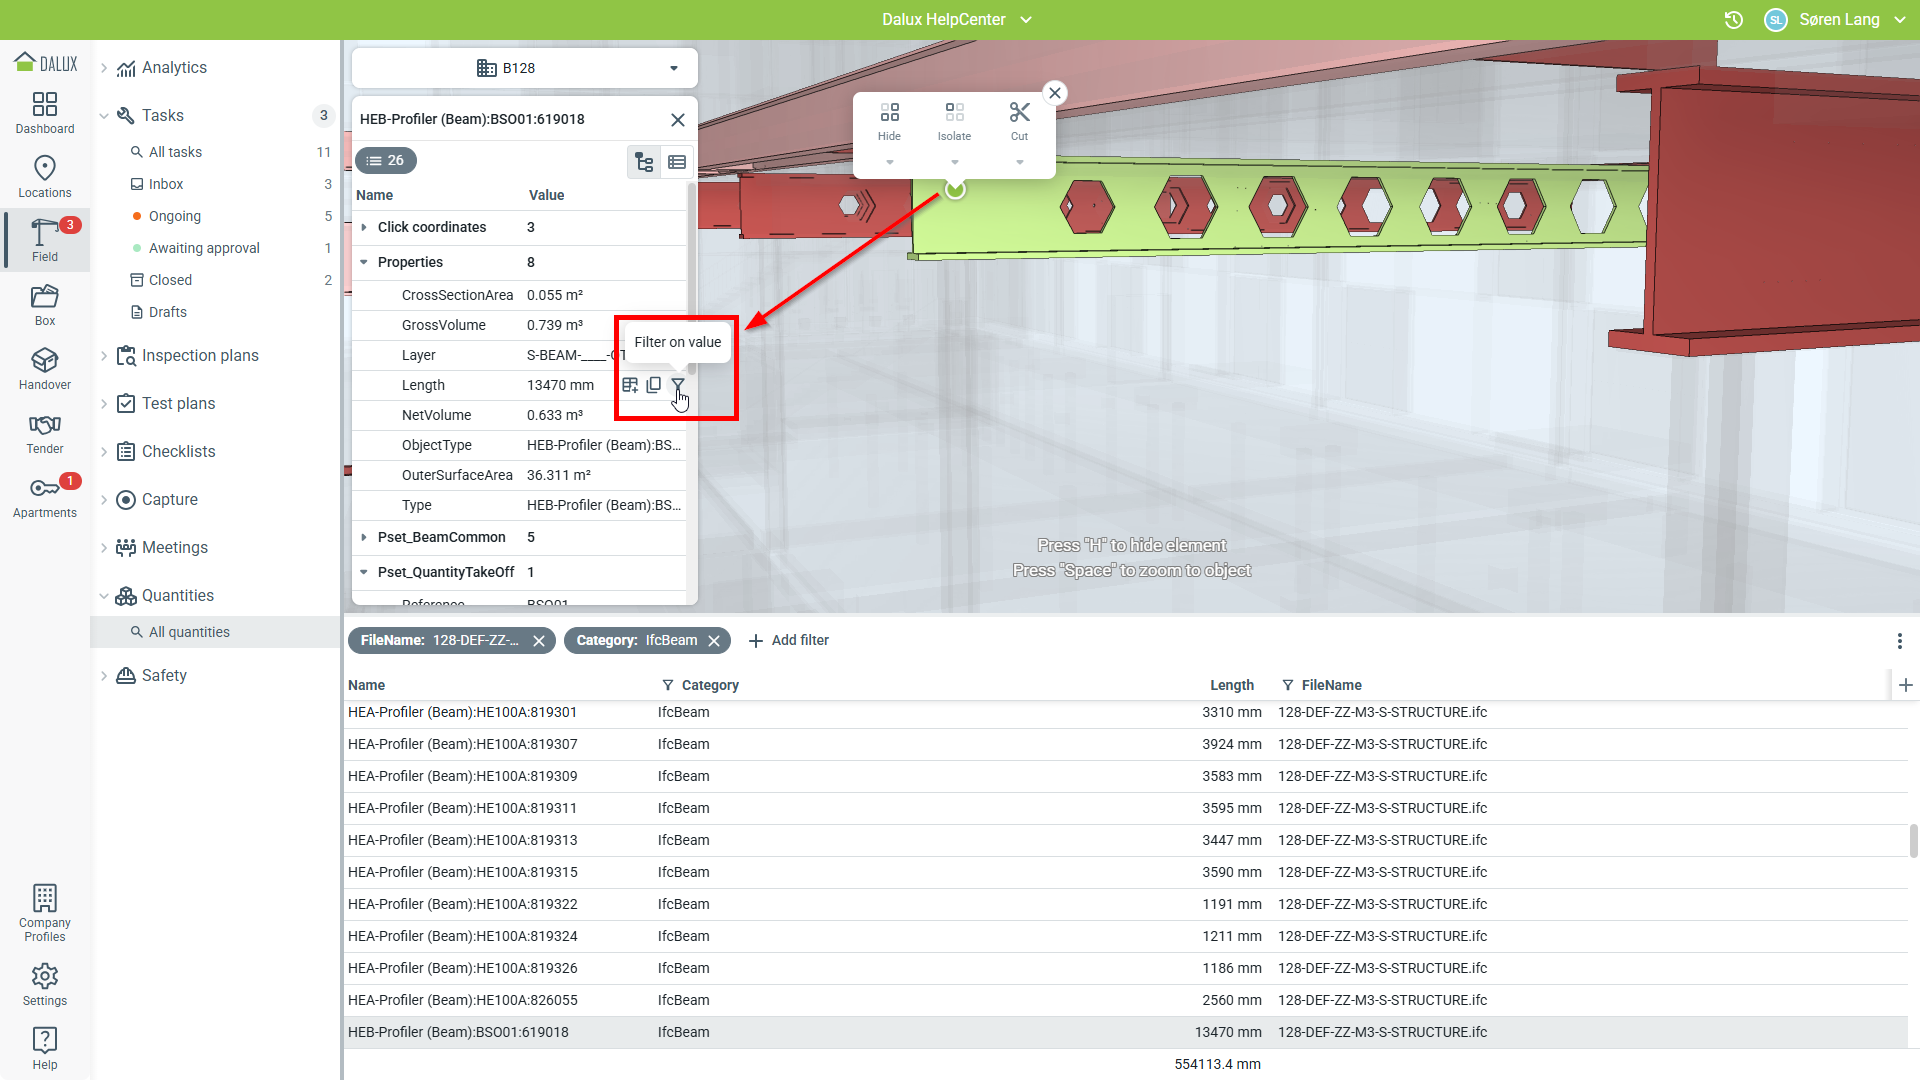Click the copy value icon in Length row
This screenshot has width=1920, height=1080.
654,385
